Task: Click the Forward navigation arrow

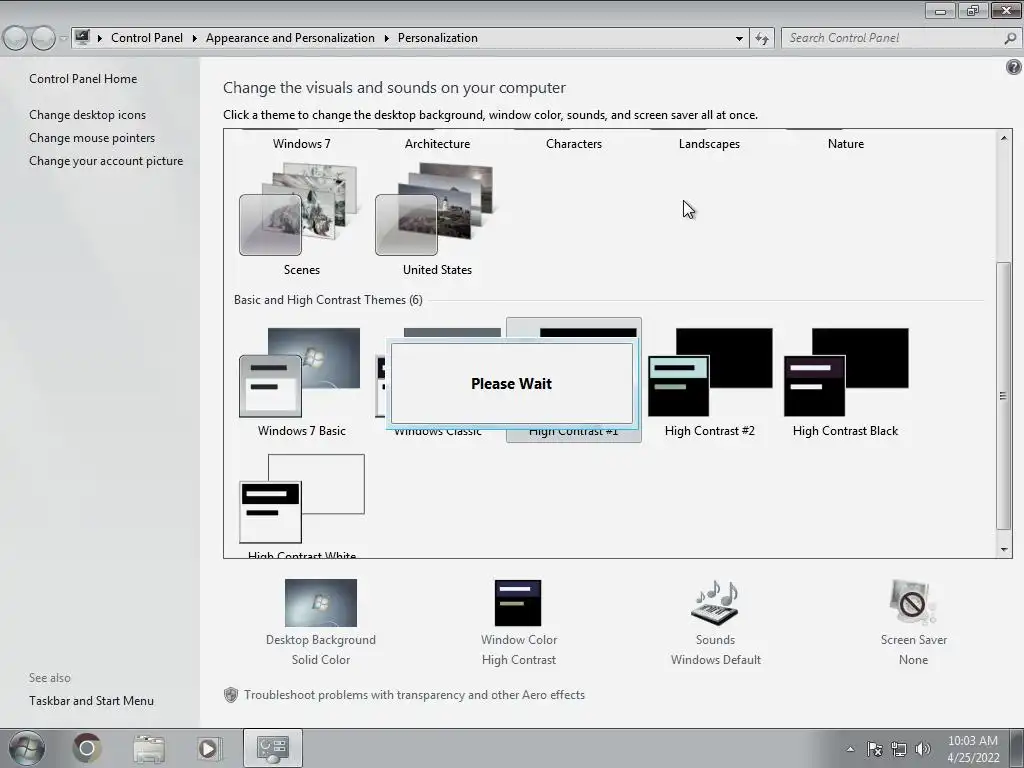Action: 43,39
